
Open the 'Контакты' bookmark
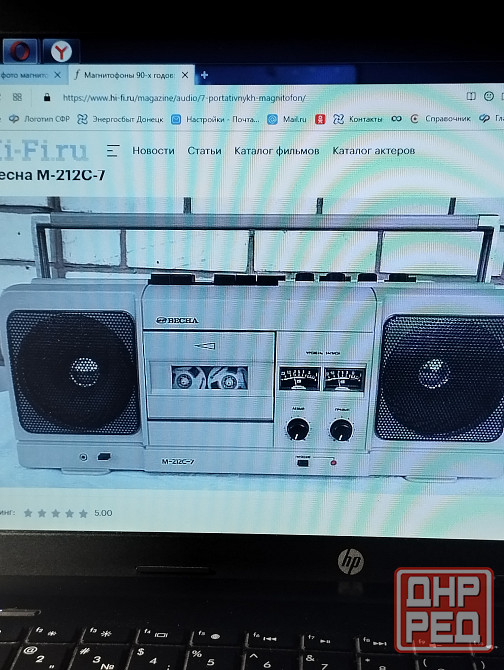point(357,119)
